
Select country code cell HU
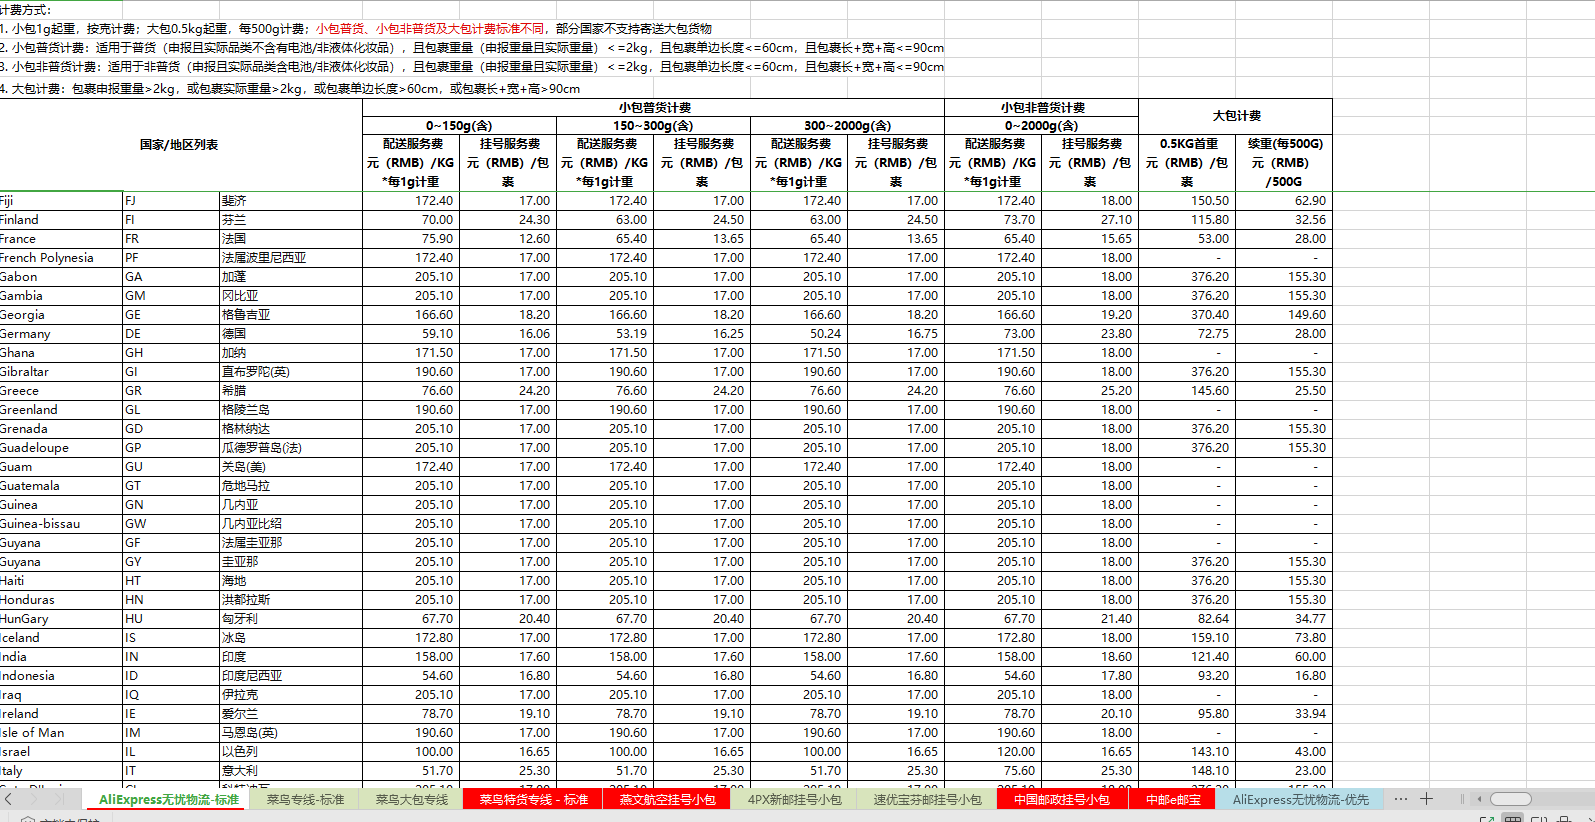pos(171,619)
